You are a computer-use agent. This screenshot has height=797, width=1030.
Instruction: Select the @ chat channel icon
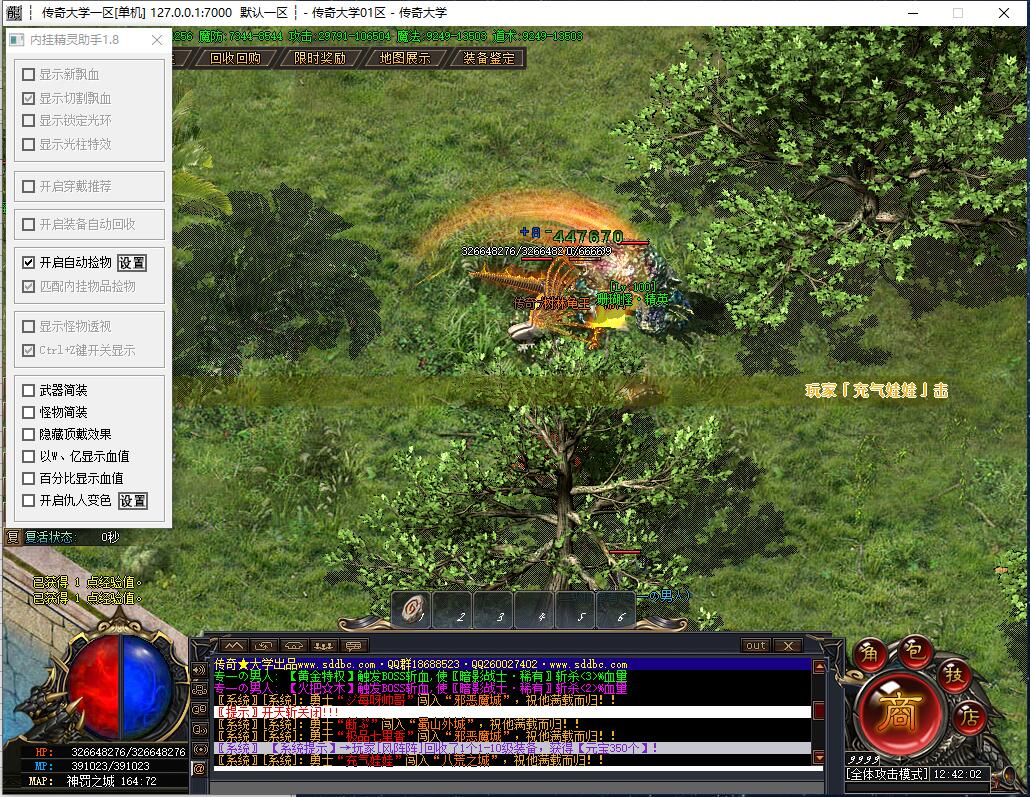(x=199, y=767)
